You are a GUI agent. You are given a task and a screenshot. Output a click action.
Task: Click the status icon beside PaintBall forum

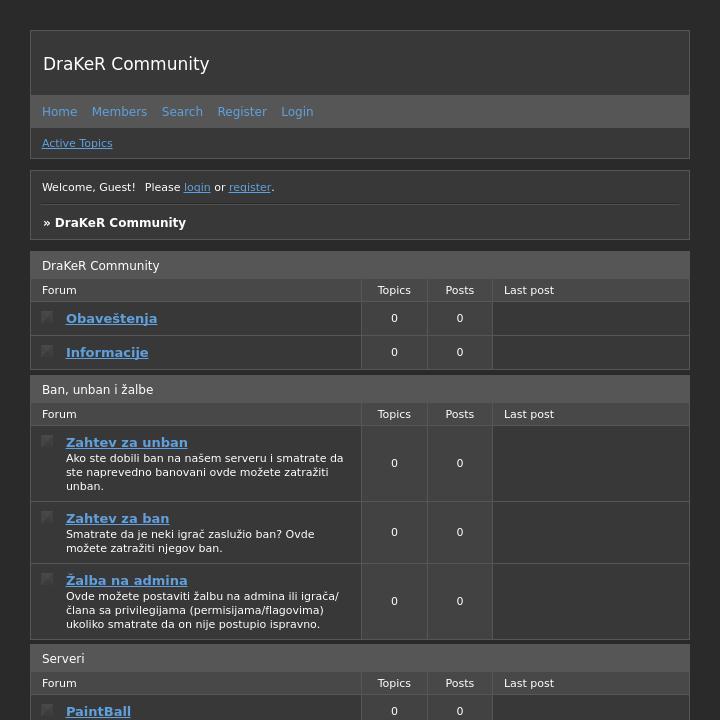47,710
